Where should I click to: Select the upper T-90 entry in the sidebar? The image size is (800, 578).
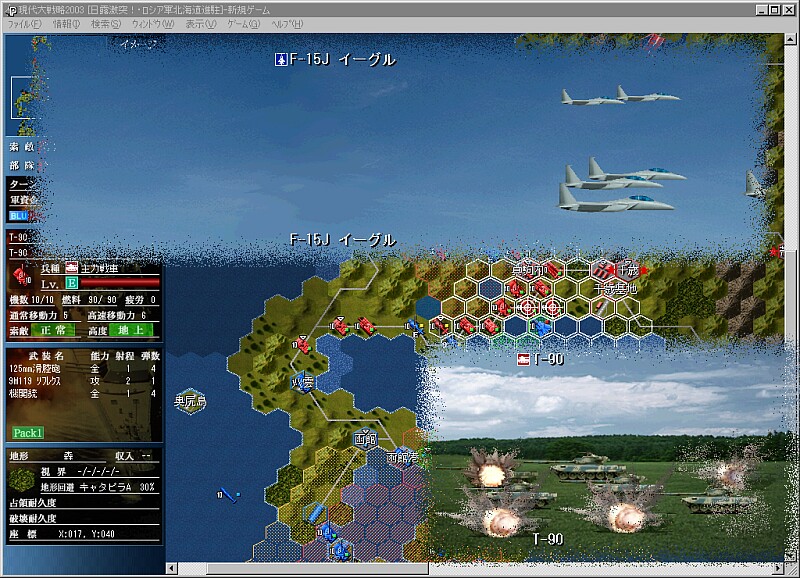point(18,237)
